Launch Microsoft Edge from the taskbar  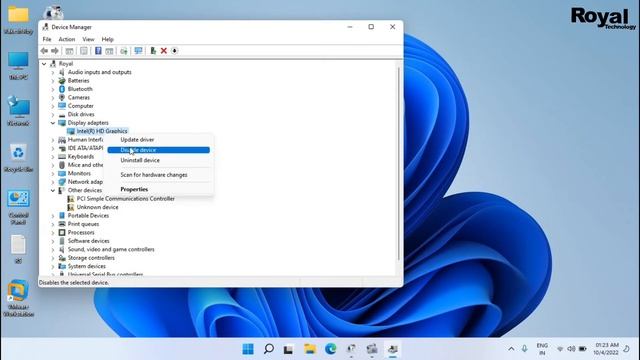pyautogui.click(x=331, y=349)
